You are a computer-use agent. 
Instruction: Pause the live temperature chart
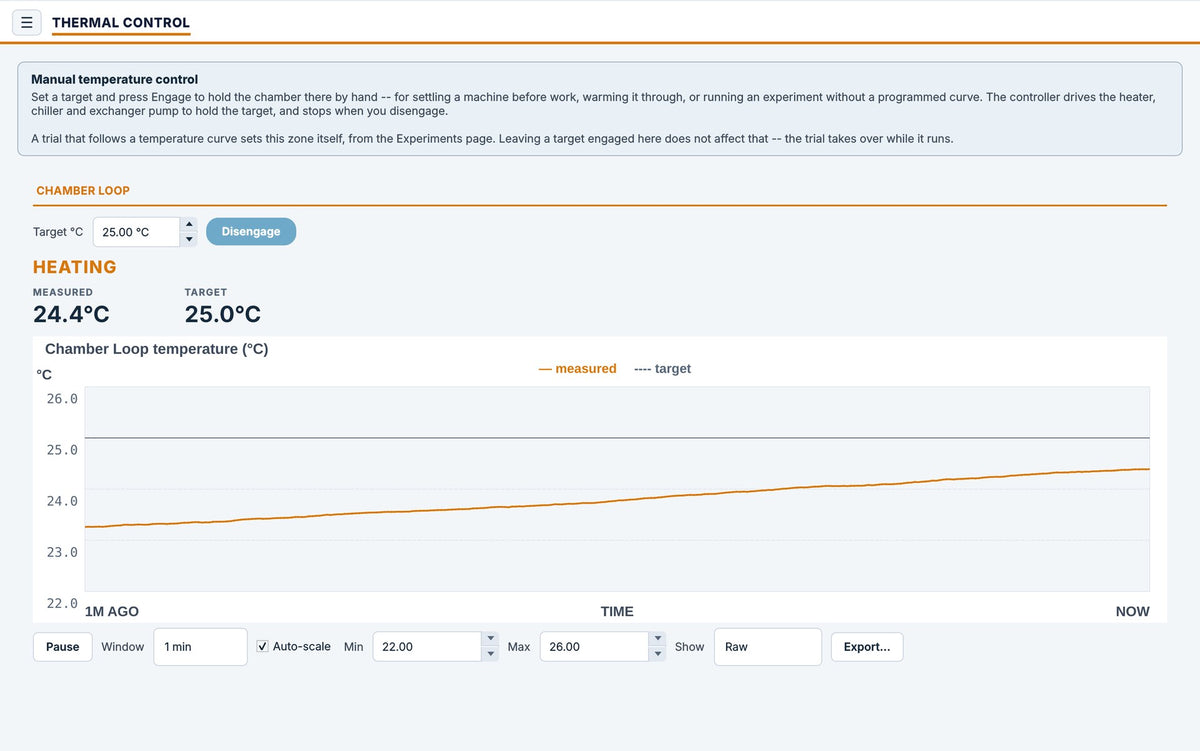click(62, 647)
